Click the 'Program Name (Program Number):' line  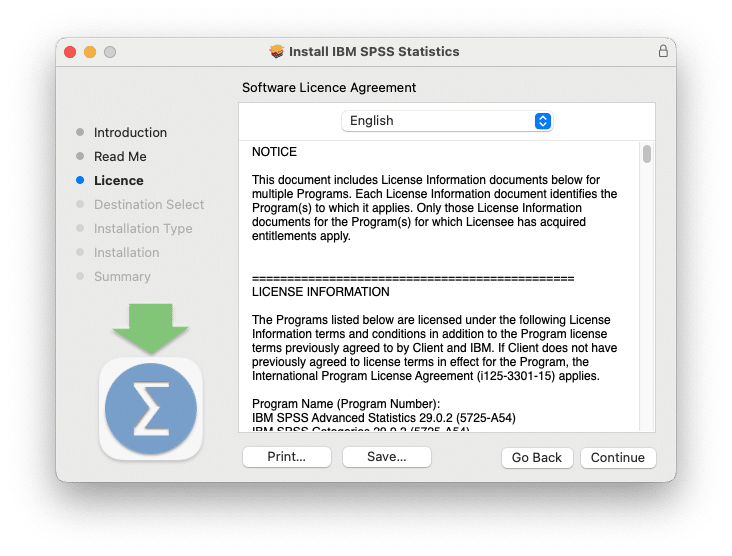point(346,404)
